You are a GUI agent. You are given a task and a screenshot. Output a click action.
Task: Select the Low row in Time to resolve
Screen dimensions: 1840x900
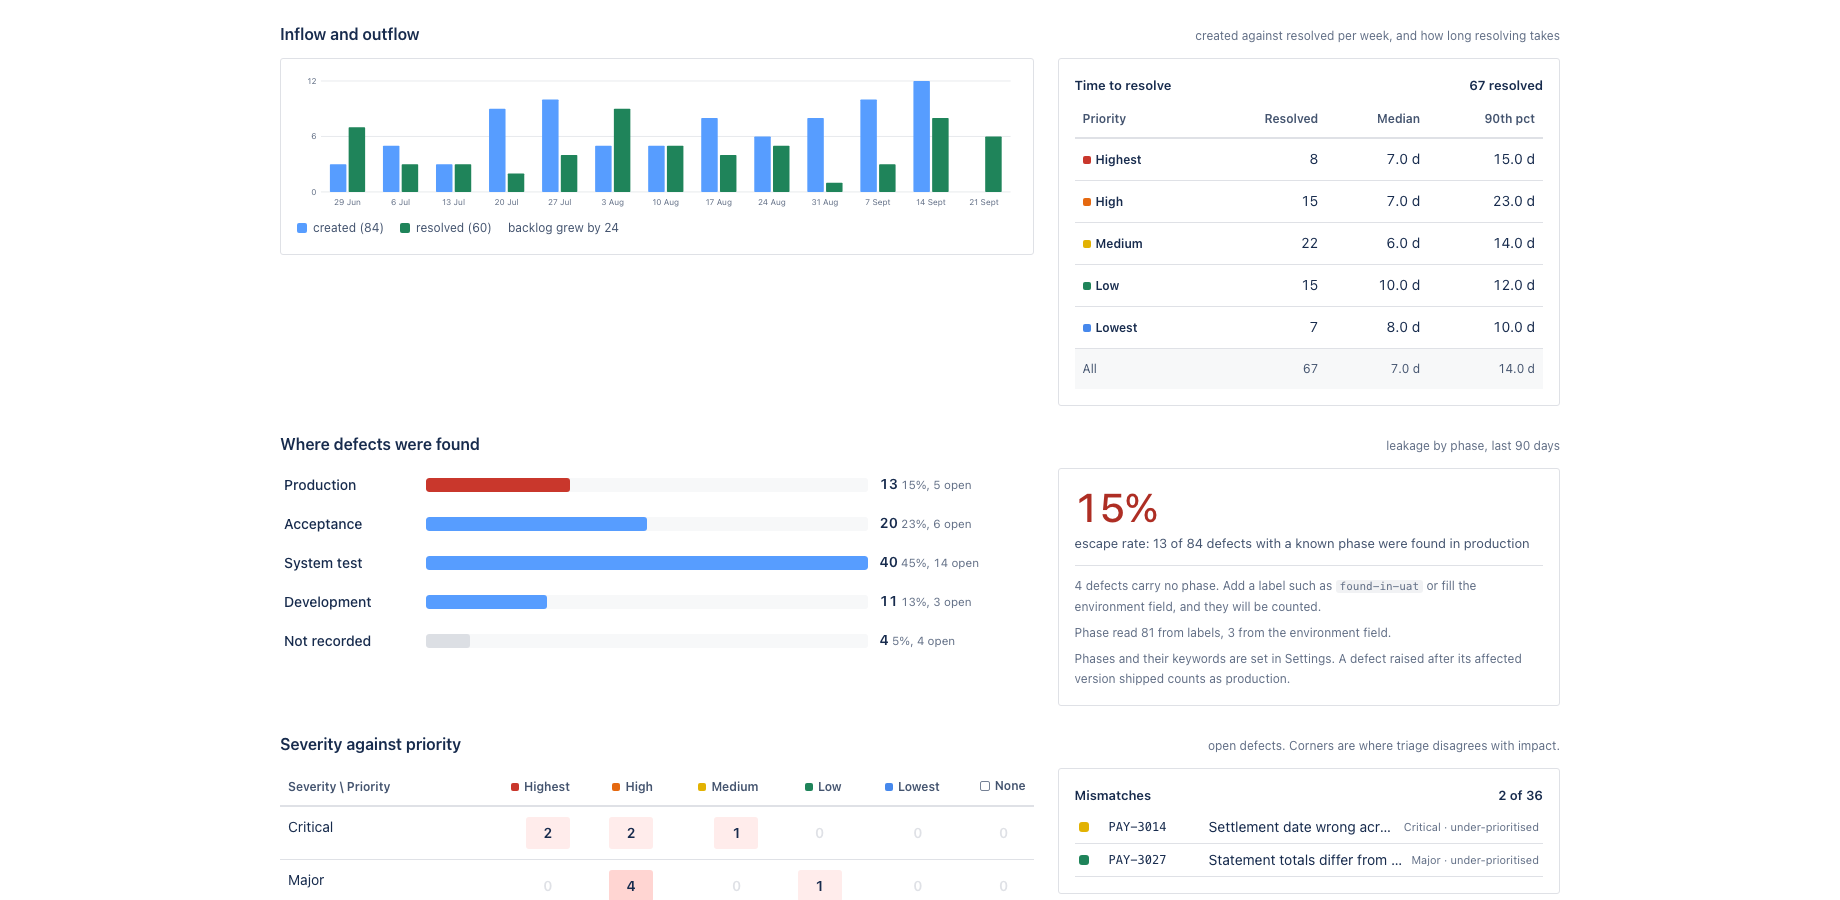tap(1309, 286)
